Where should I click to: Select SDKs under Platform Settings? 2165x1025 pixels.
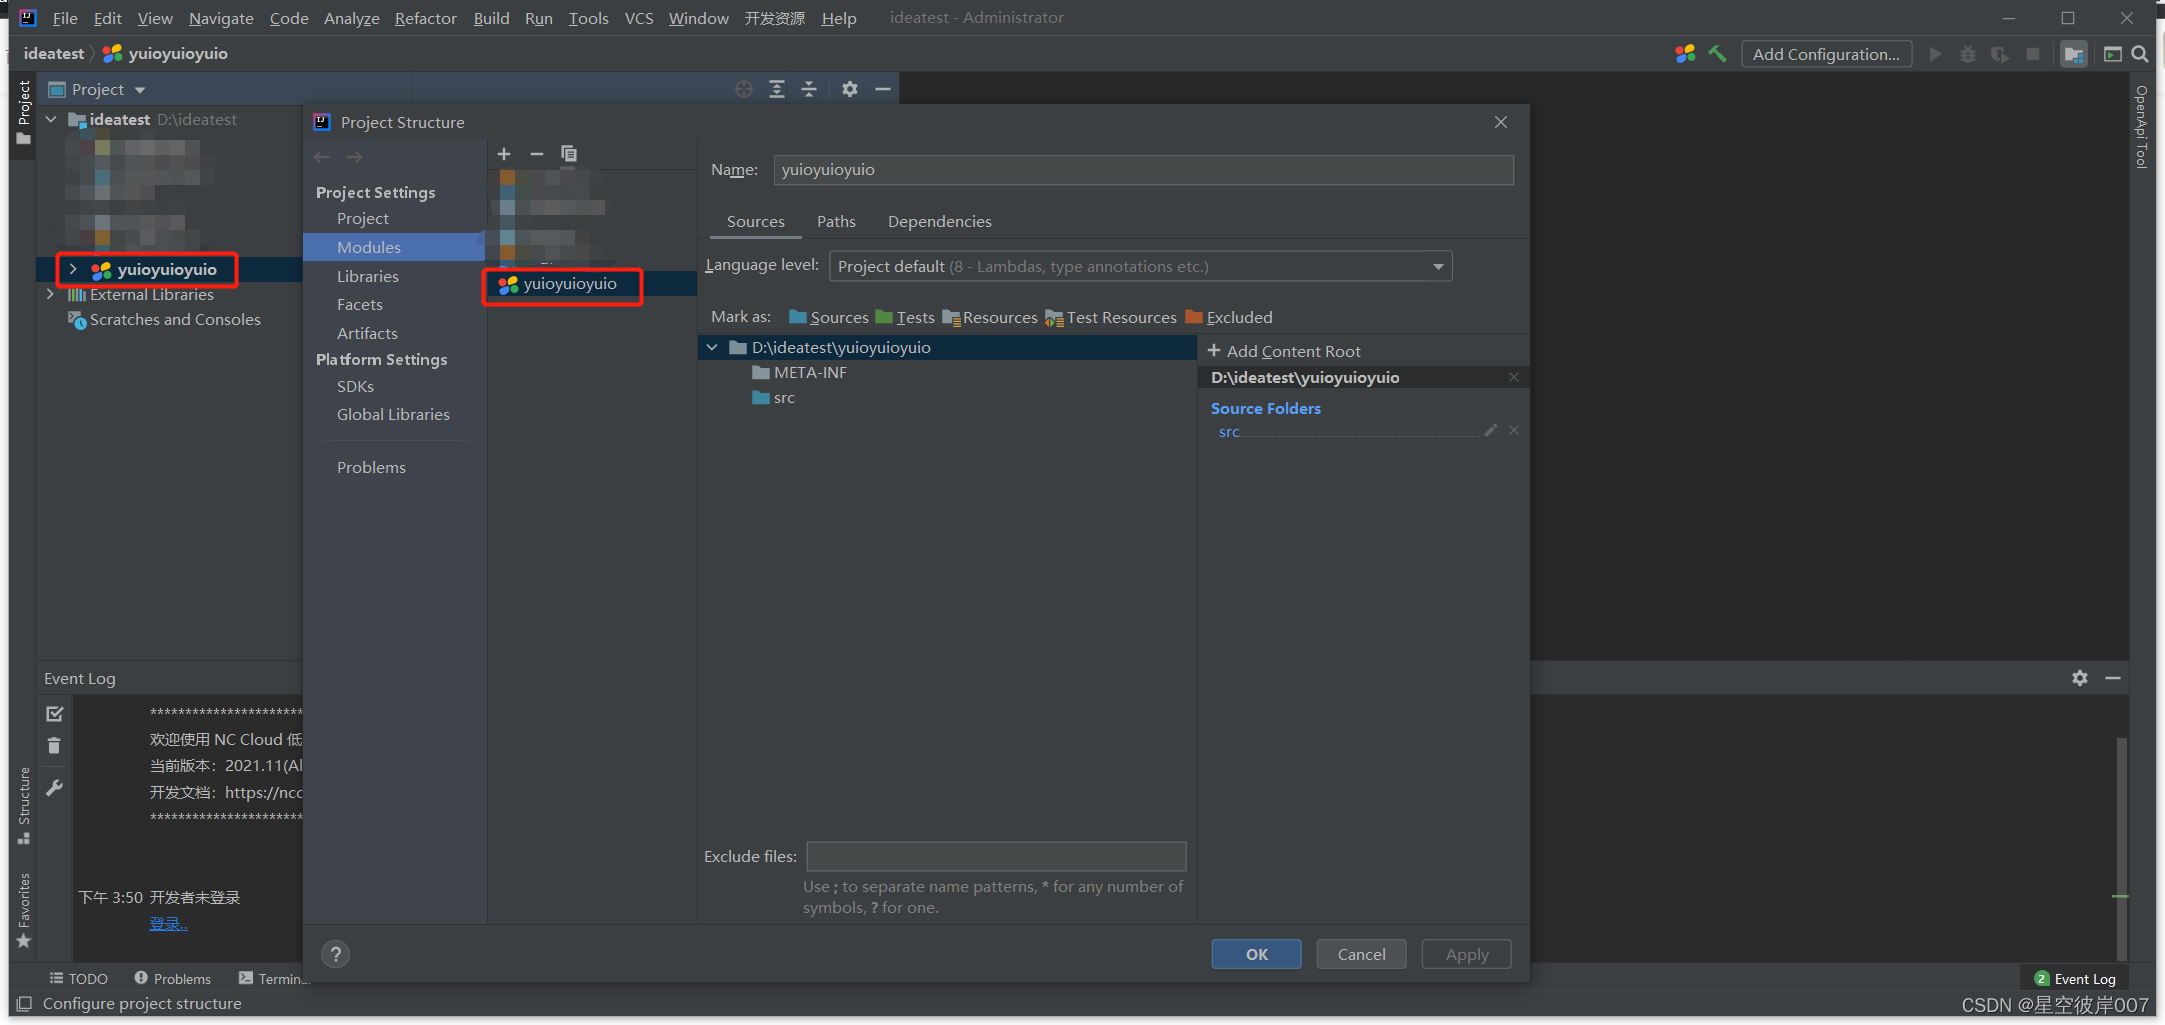point(355,386)
